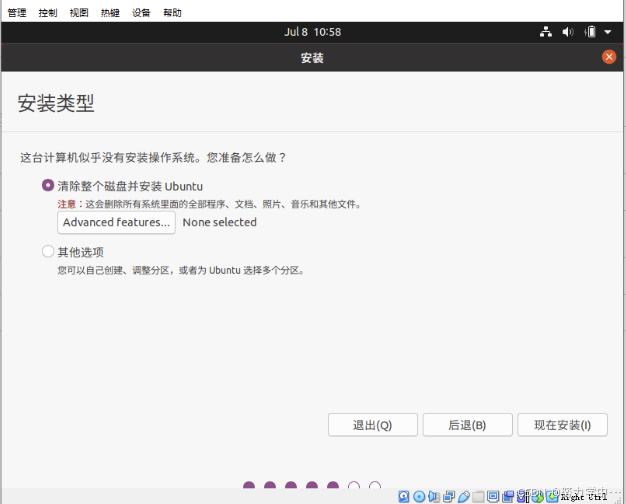Screen dimensions: 626x504
Task: Open the 设备 menu
Action: [x=141, y=13]
